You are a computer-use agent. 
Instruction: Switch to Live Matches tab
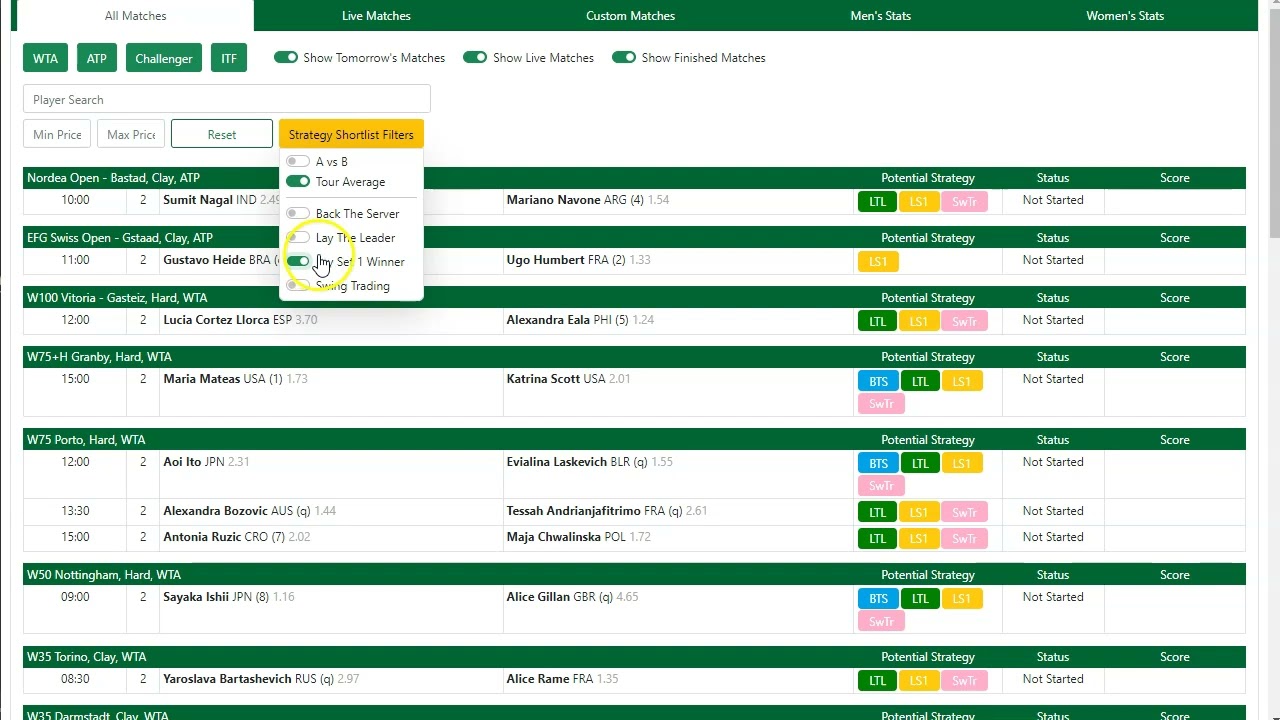coord(376,16)
